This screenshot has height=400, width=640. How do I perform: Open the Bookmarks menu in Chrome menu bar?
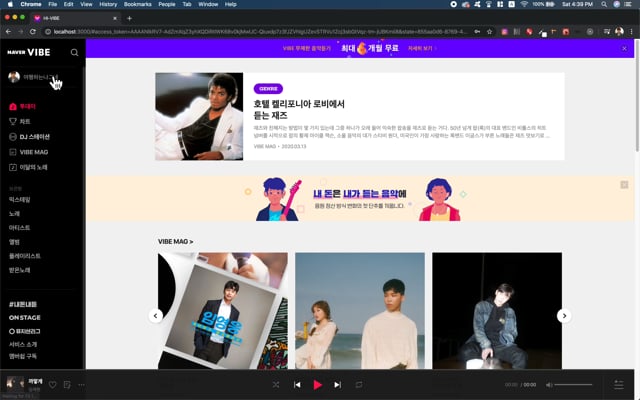[x=138, y=4]
